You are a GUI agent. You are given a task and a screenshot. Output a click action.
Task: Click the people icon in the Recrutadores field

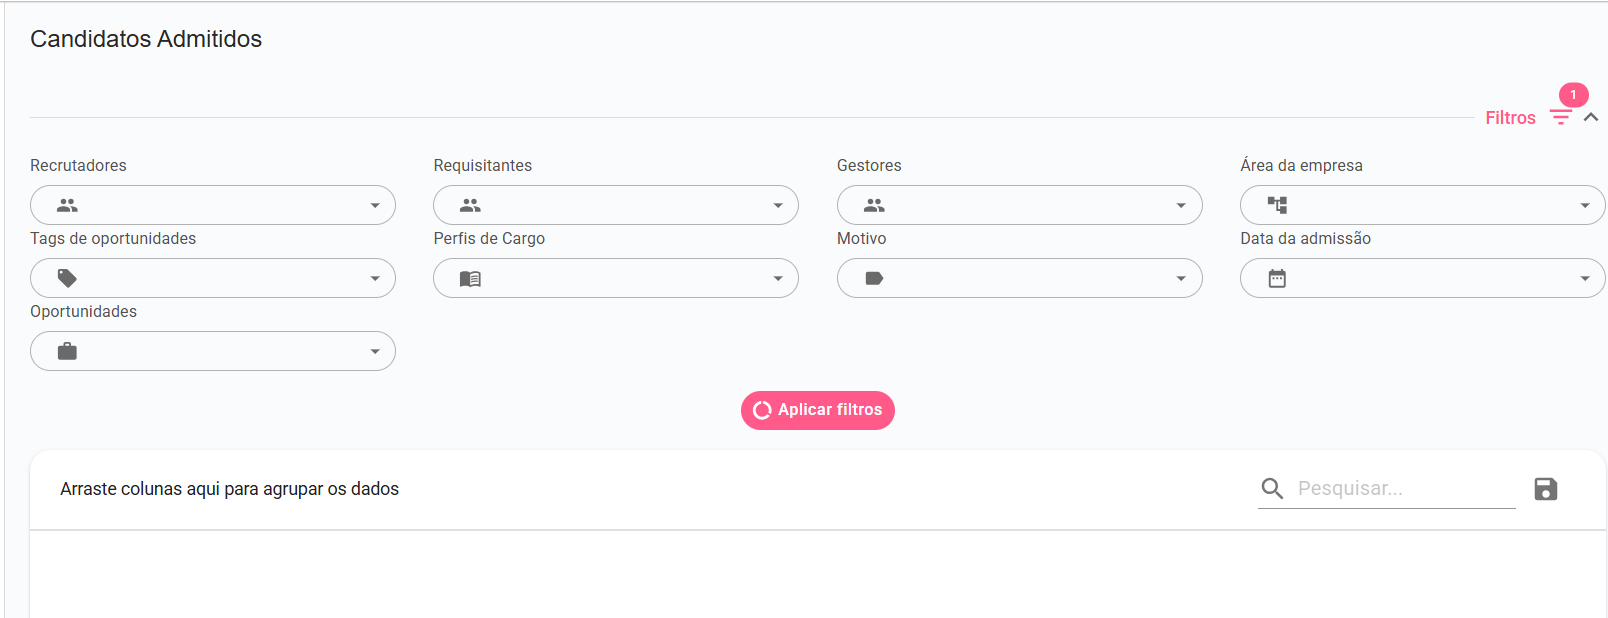click(67, 205)
